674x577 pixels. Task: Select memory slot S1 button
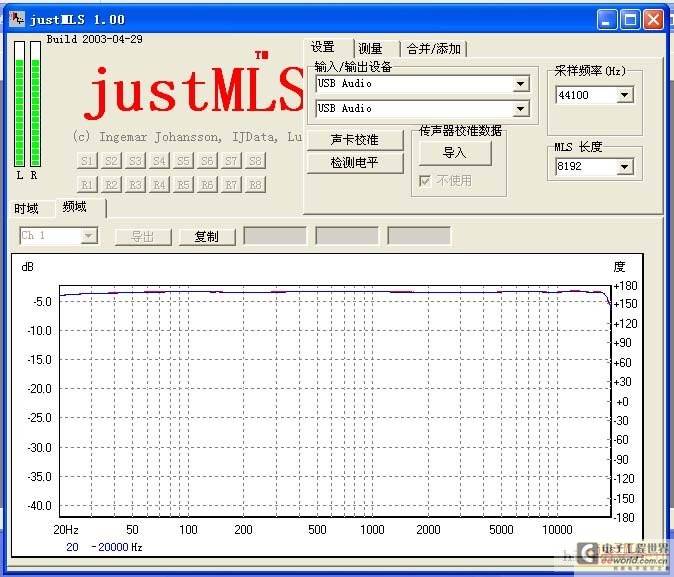(x=87, y=161)
